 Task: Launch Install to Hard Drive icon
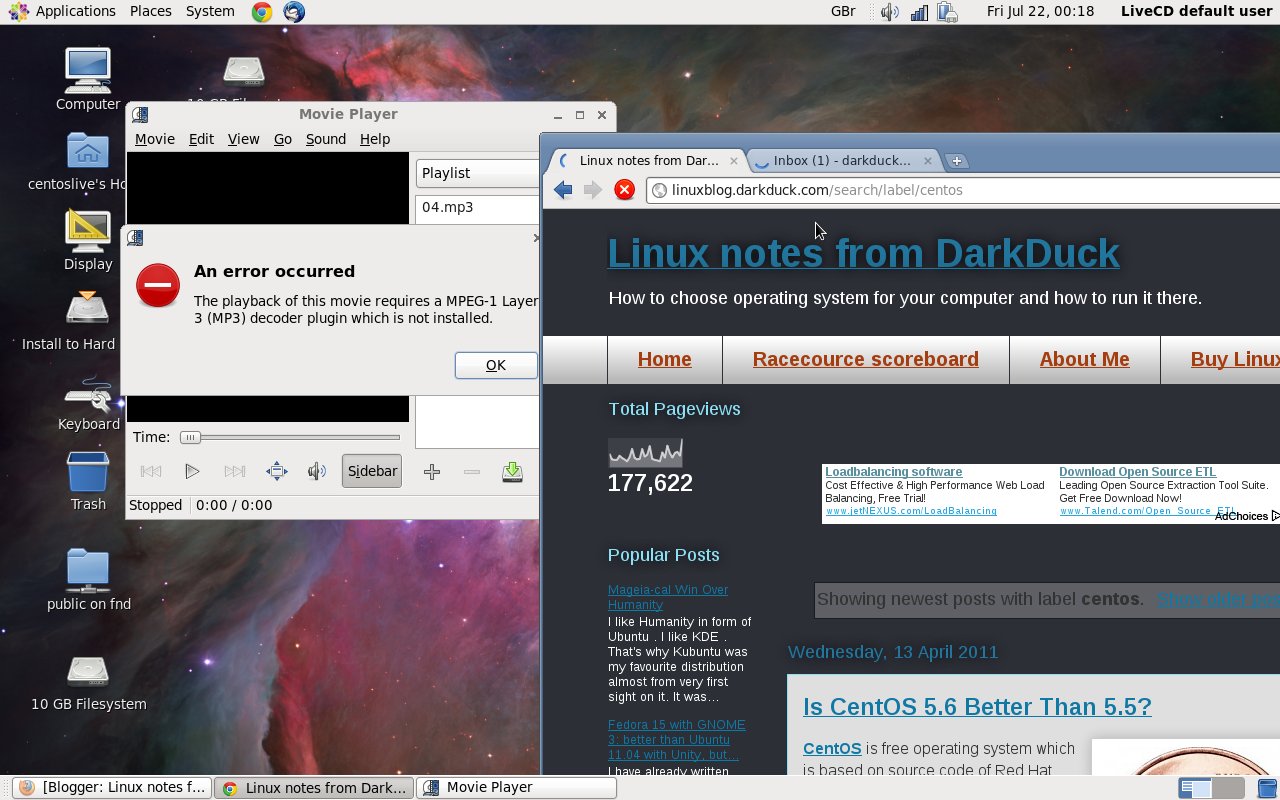[x=88, y=320]
